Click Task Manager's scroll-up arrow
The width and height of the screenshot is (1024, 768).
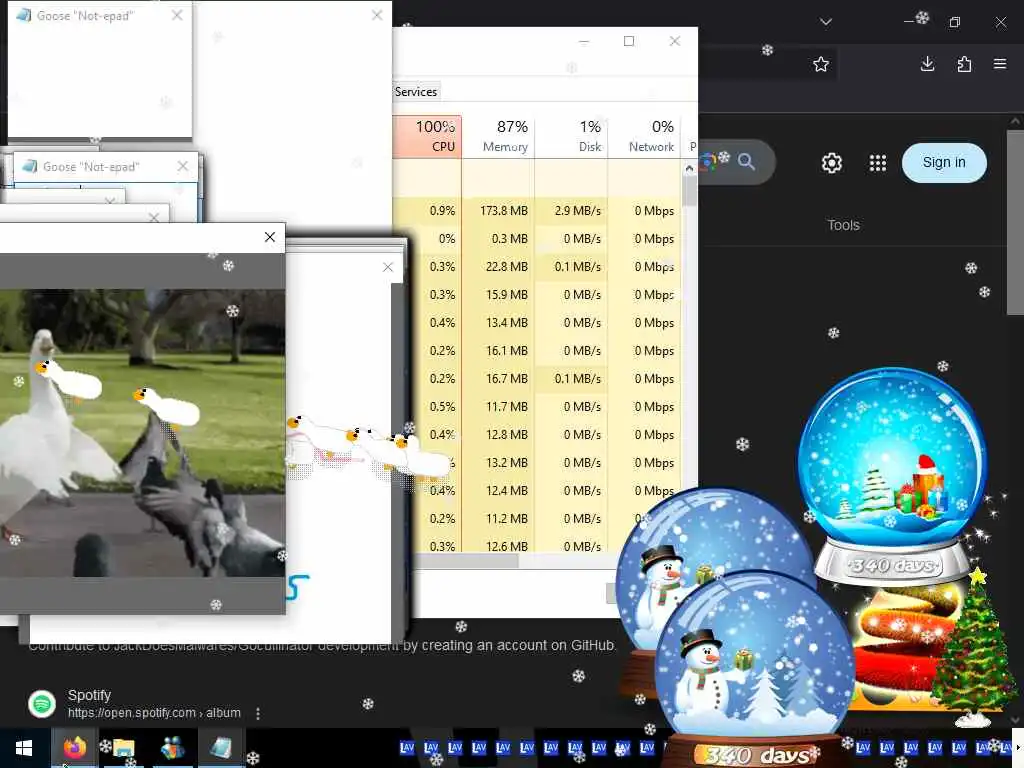(689, 169)
